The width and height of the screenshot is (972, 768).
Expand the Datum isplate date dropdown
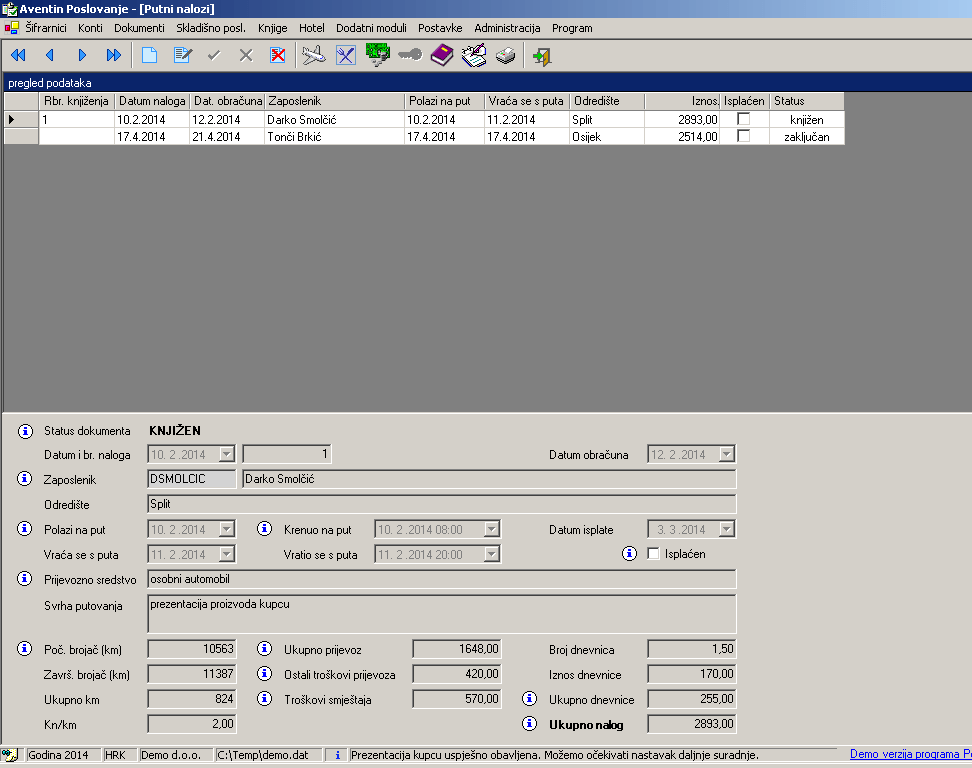pos(726,530)
